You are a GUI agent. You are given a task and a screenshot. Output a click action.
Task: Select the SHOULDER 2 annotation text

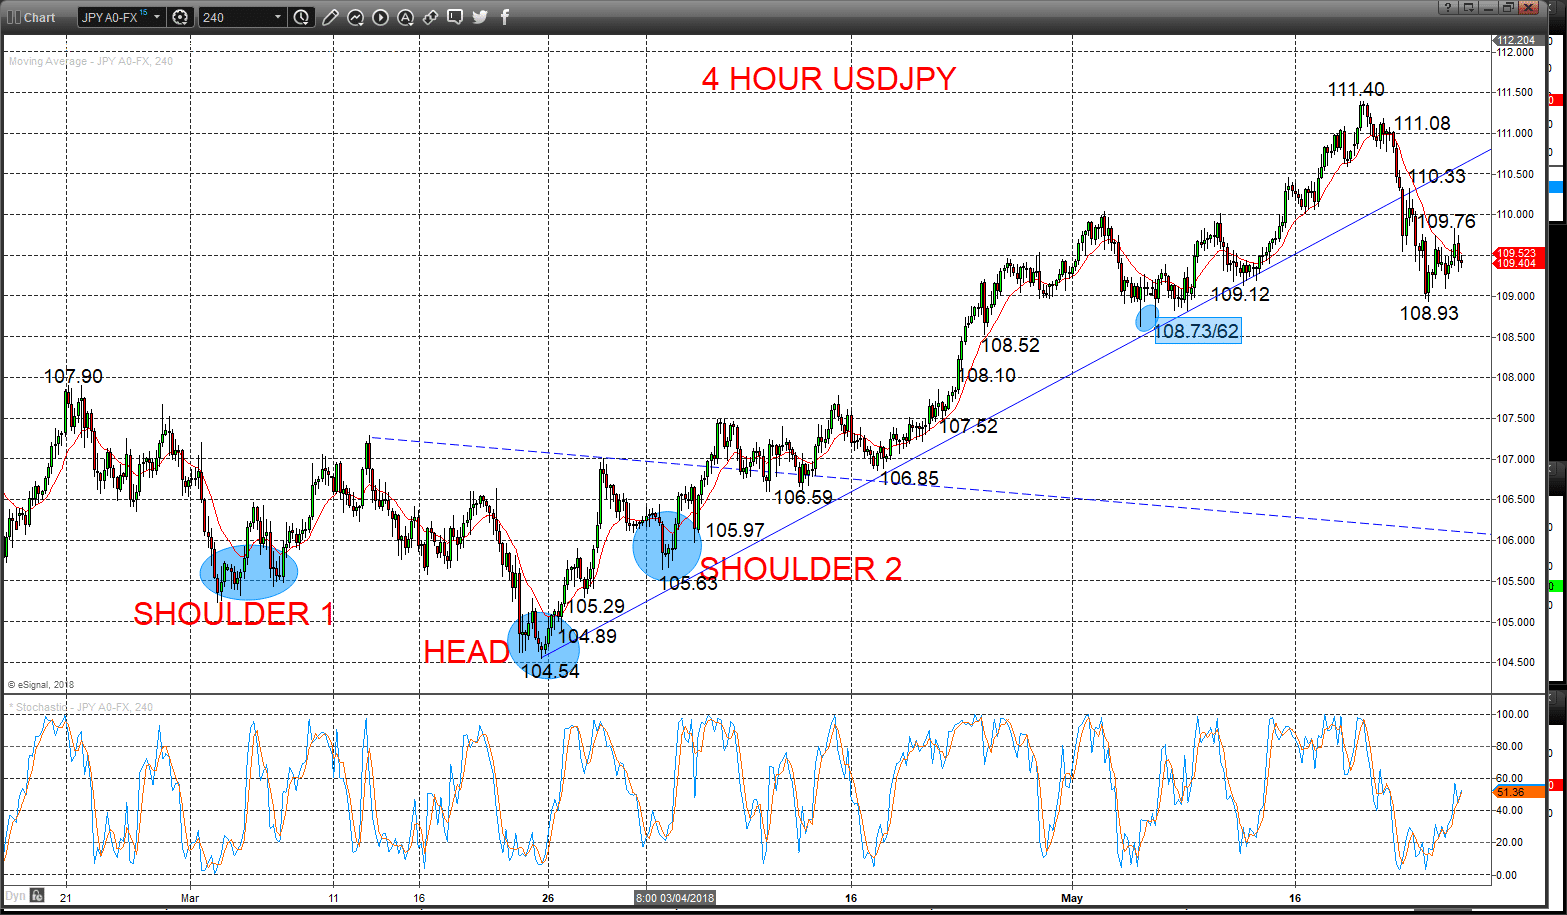(801, 568)
